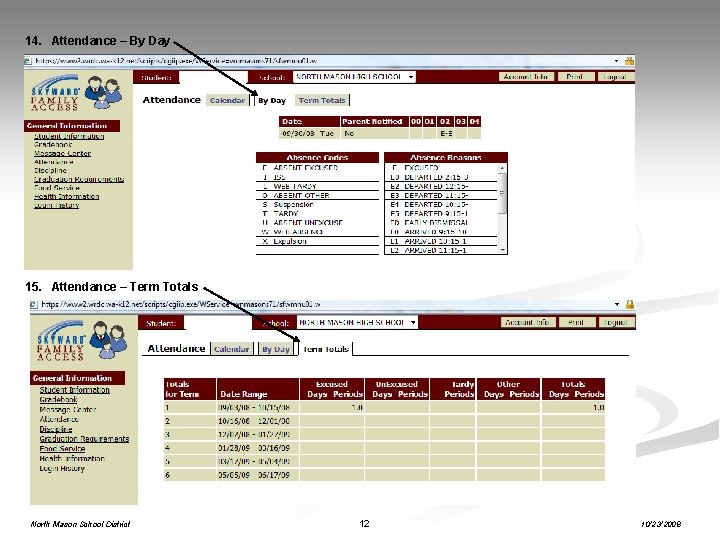Click URL address field in Term Totals screenshot
The height and width of the screenshot is (540, 720).
(325, 304)
